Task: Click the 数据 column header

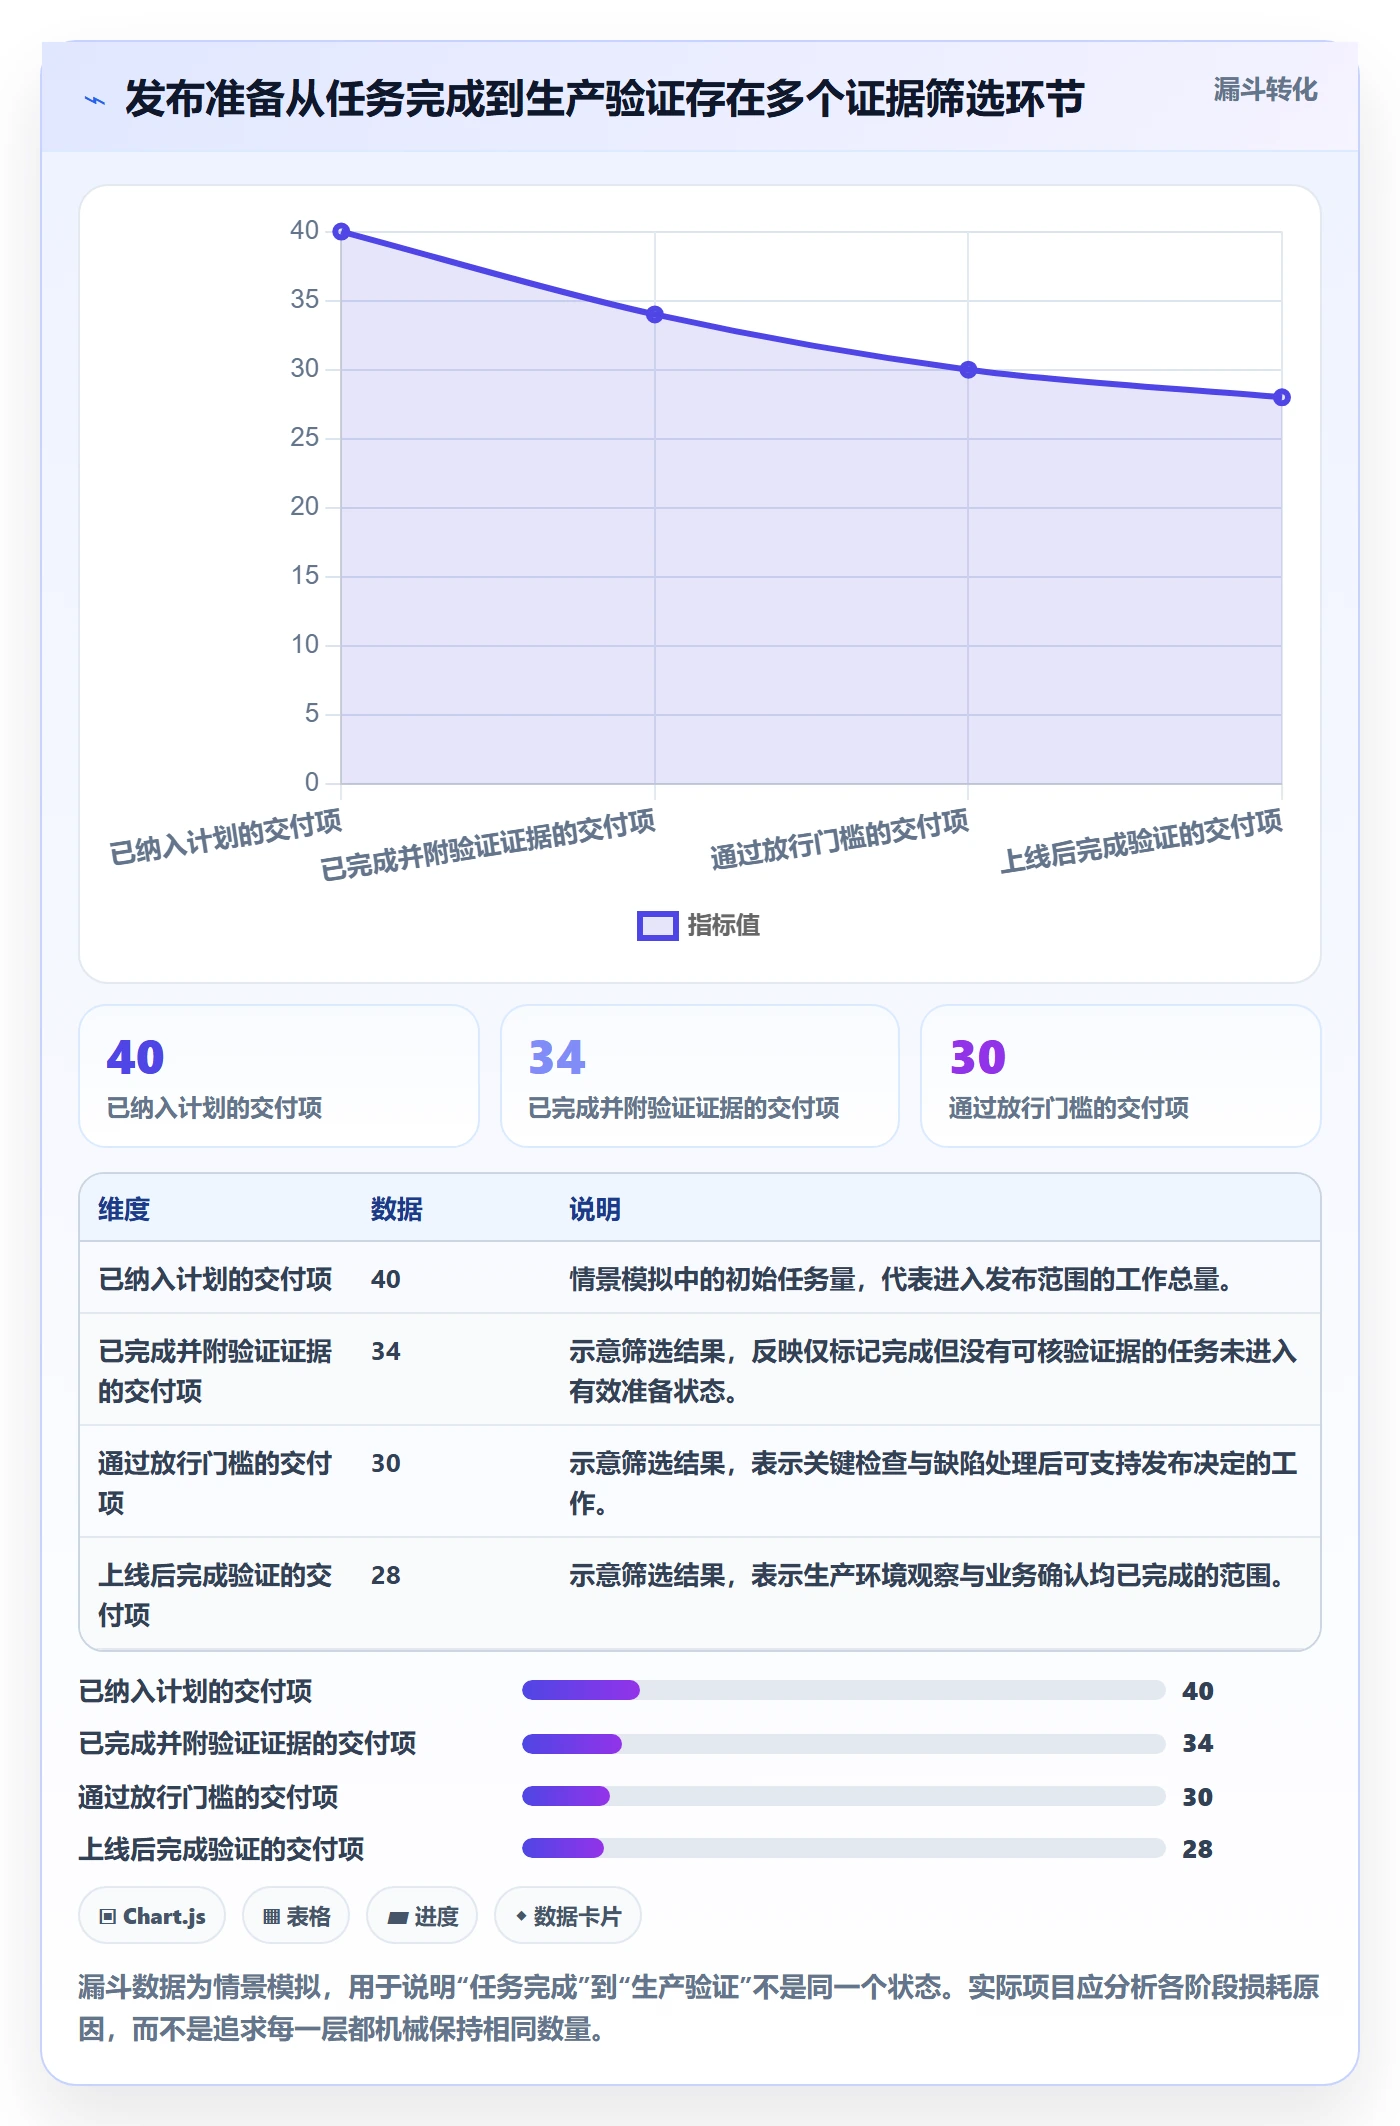Action: tap(397, 1210)
